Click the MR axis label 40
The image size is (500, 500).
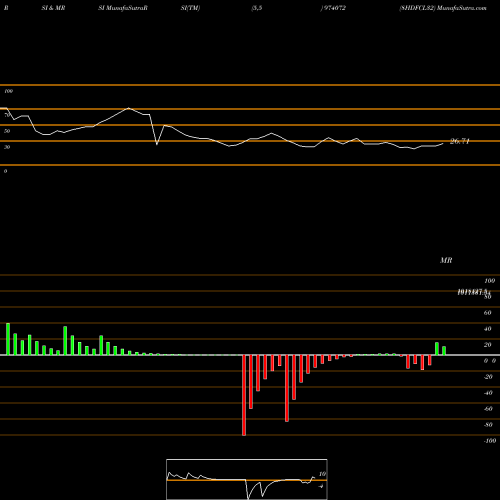(x=488, y=329)
